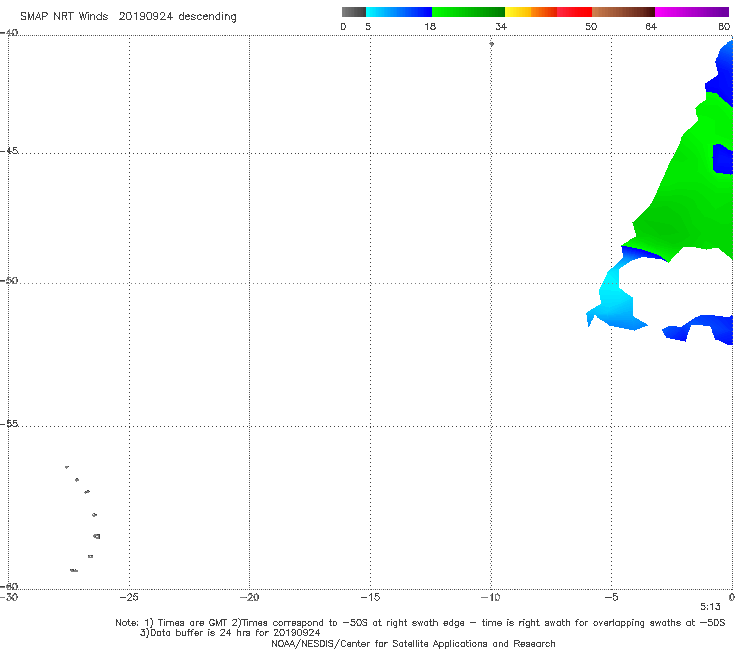This screenshot has width=740, height=650.
Task: Click the small island marker at -10 longitude
Action: click(x=491, y=44)
